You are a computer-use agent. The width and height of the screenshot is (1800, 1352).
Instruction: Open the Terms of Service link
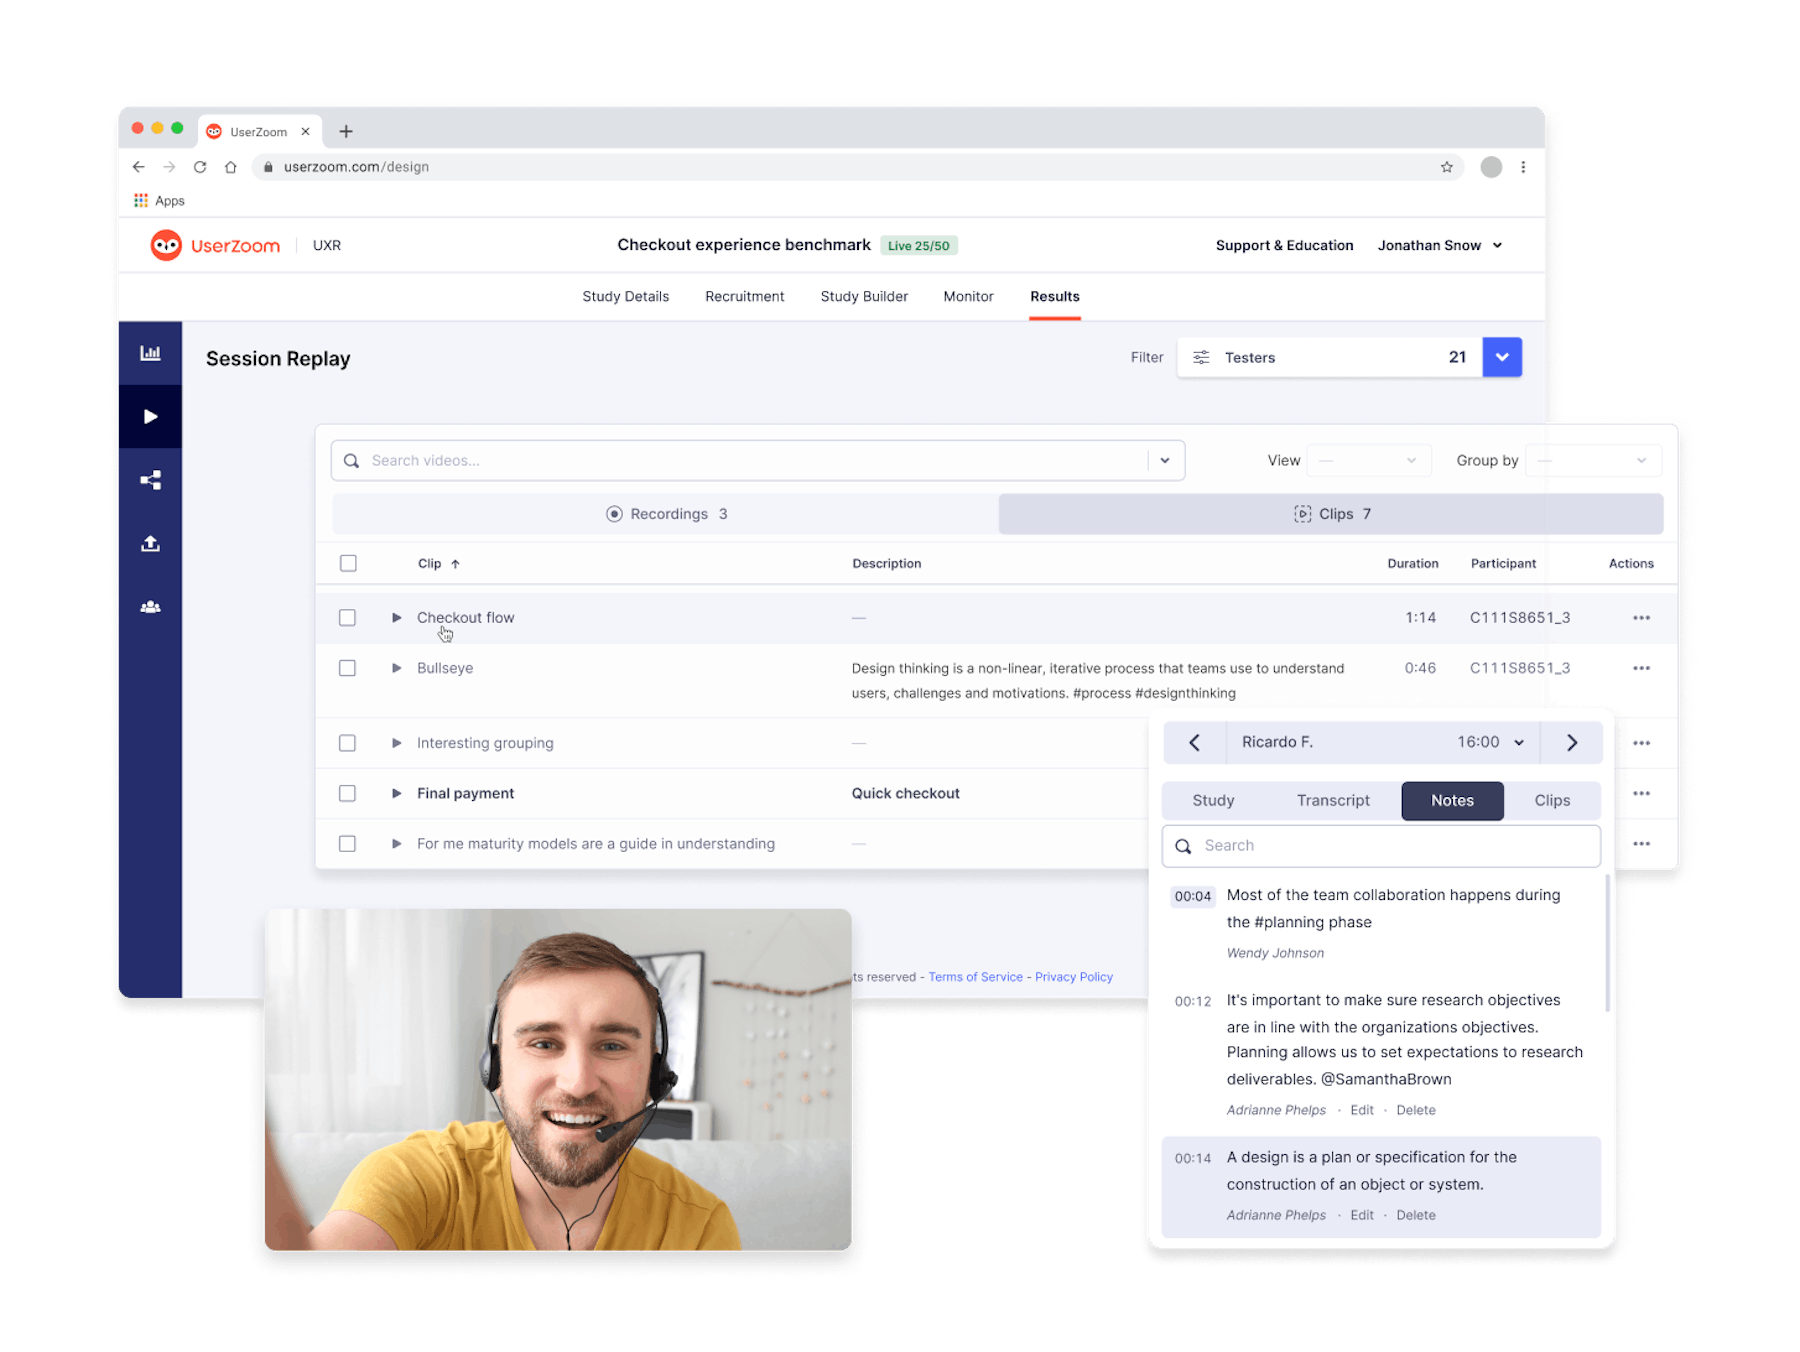(x=975, y=977)
